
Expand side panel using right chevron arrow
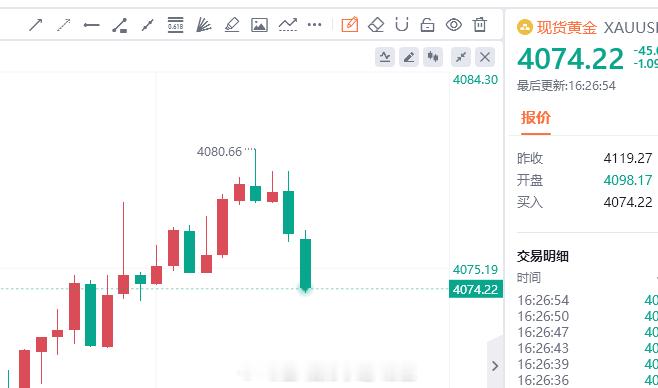495,366
